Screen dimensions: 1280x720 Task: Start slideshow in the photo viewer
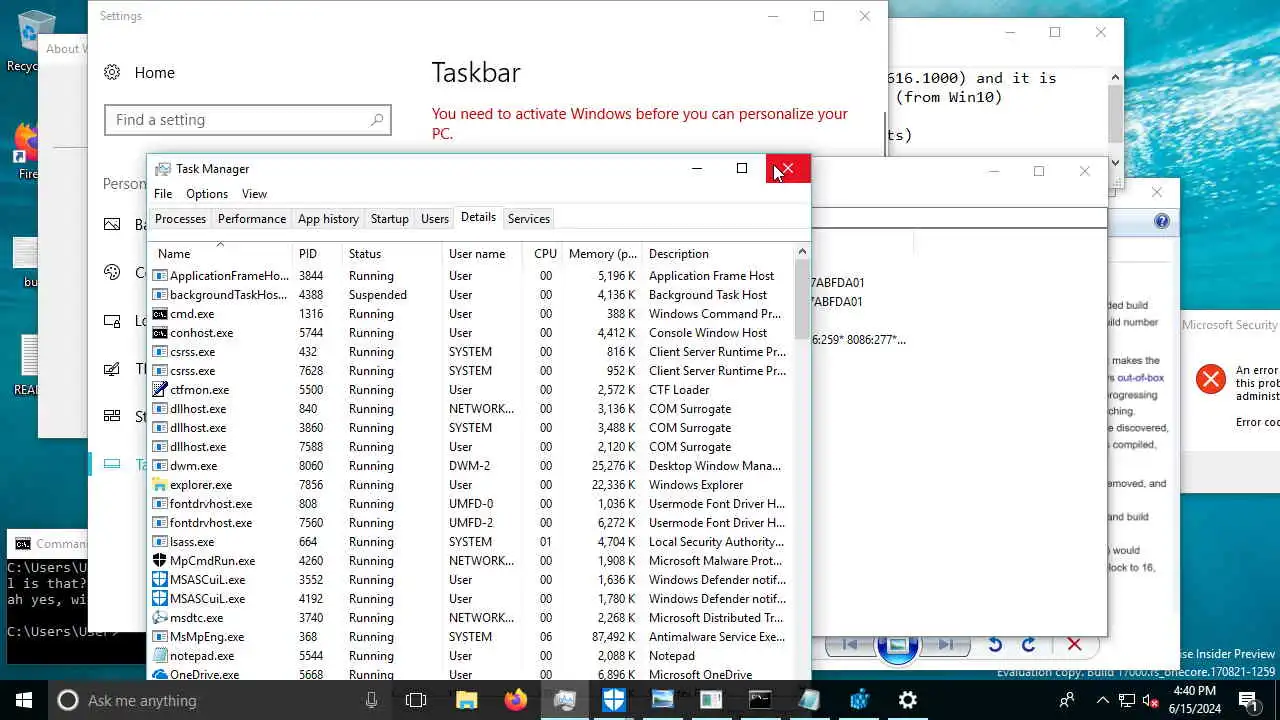click(897, 645)
